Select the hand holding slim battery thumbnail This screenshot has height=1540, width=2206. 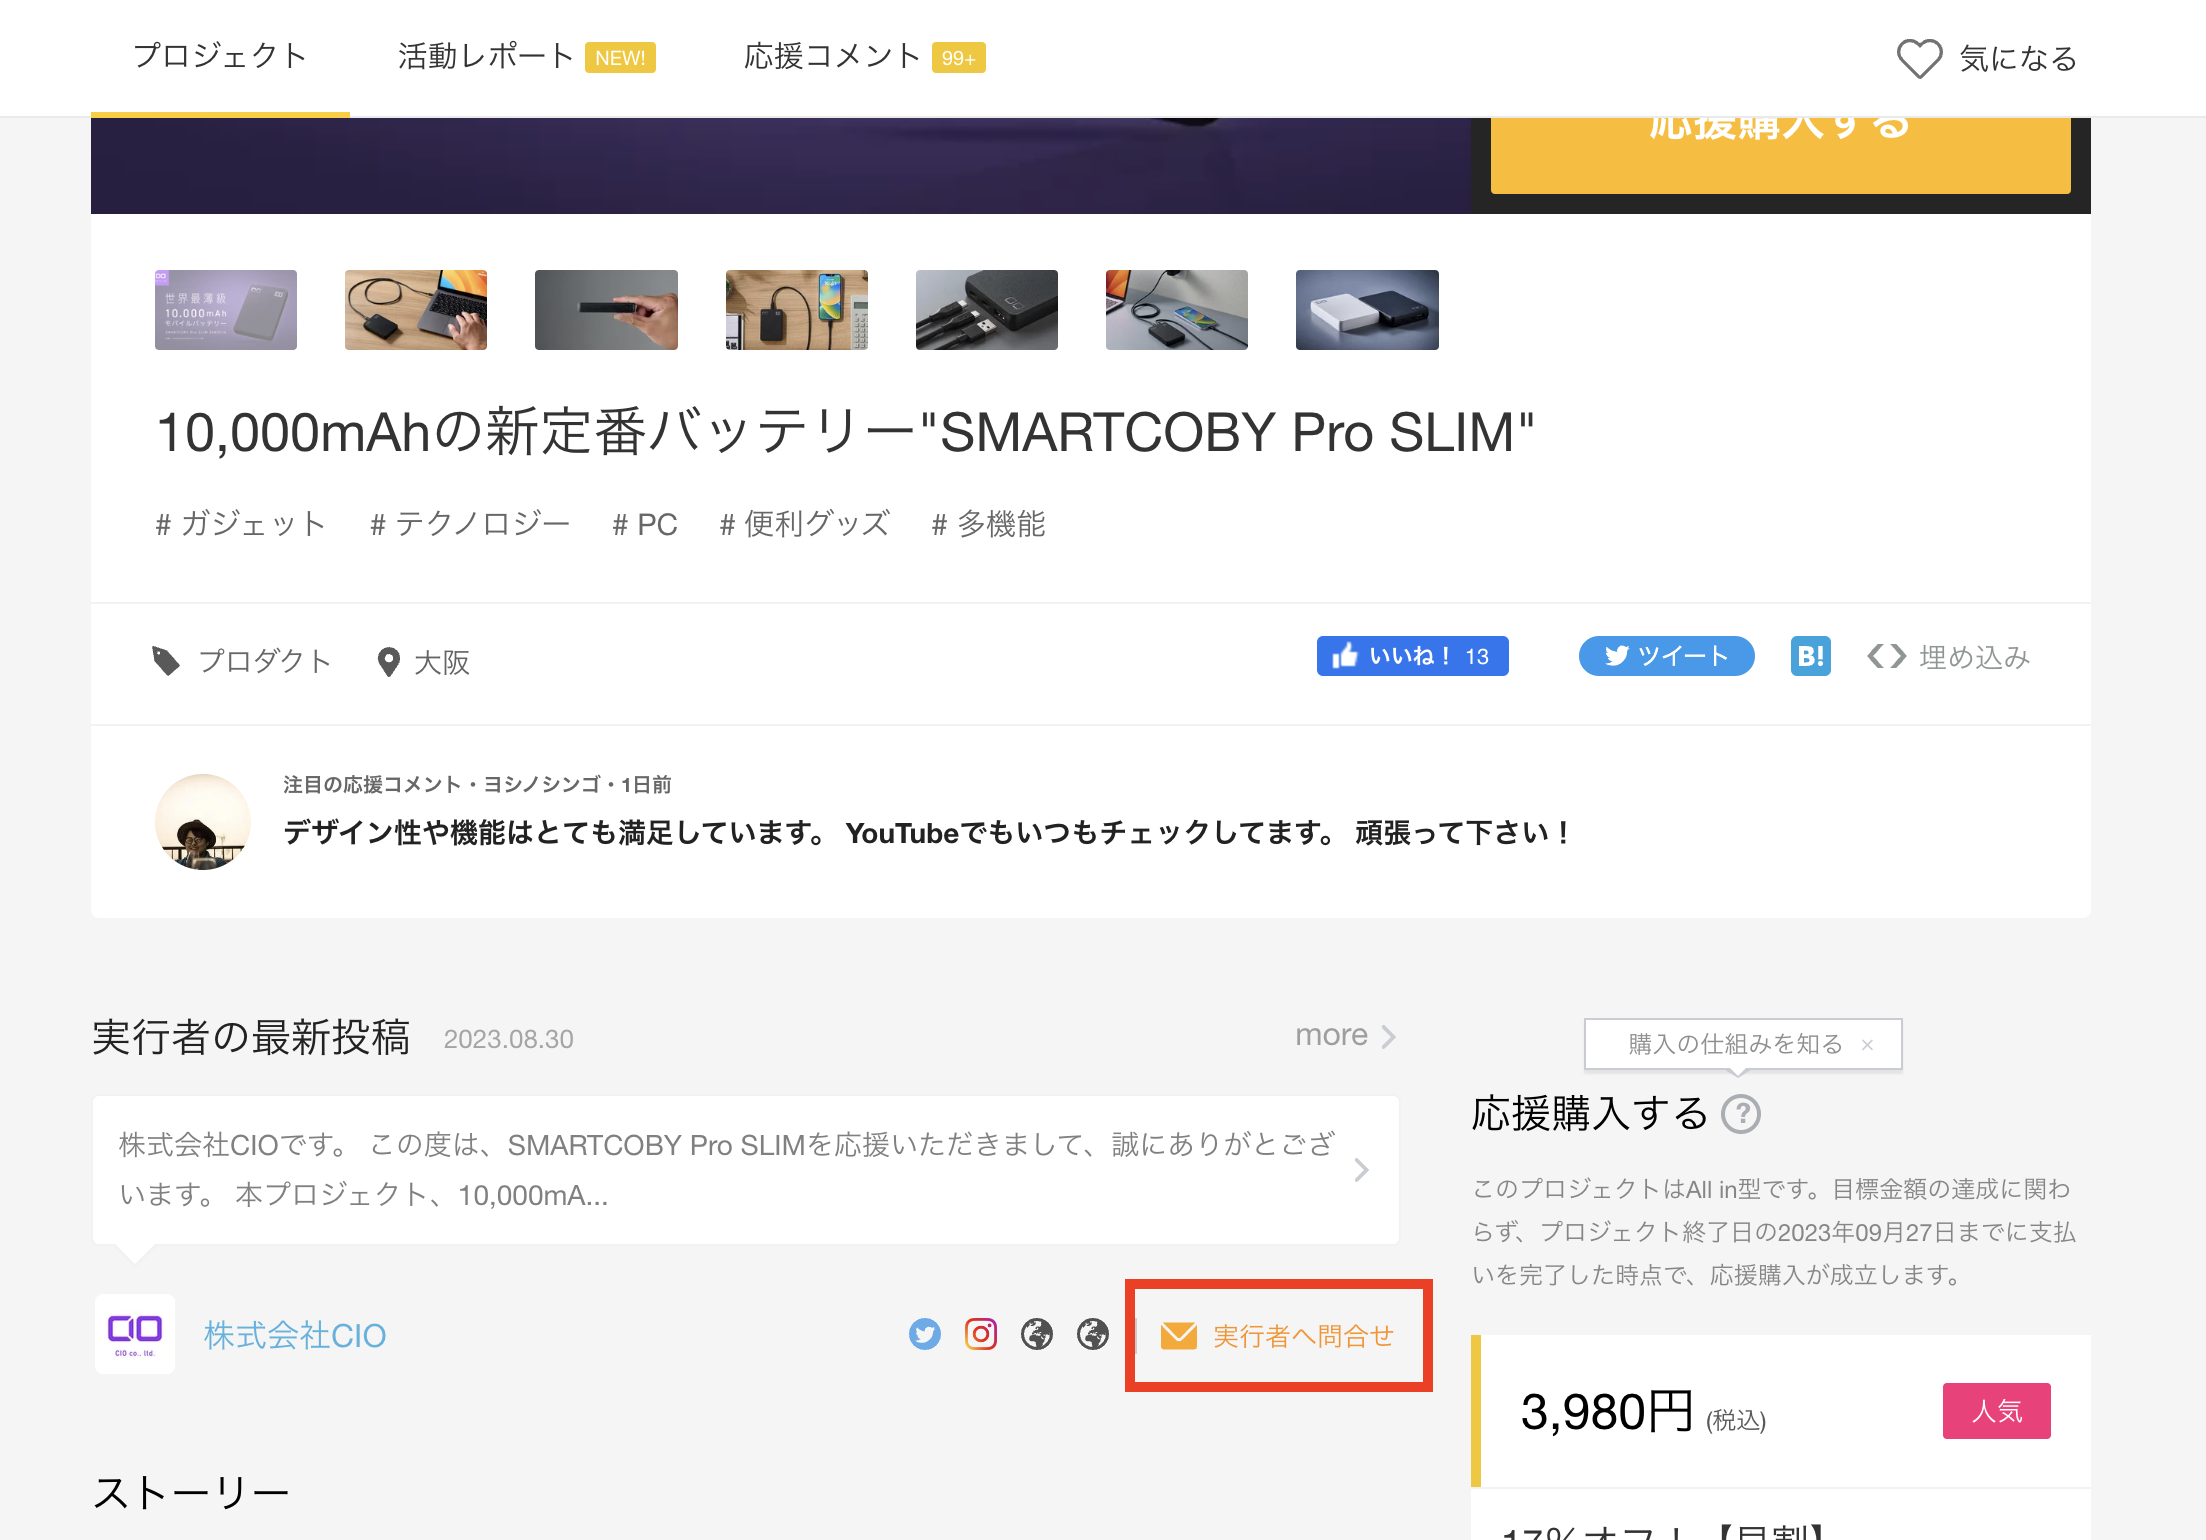pyautogui.click(x=606, y=310)
